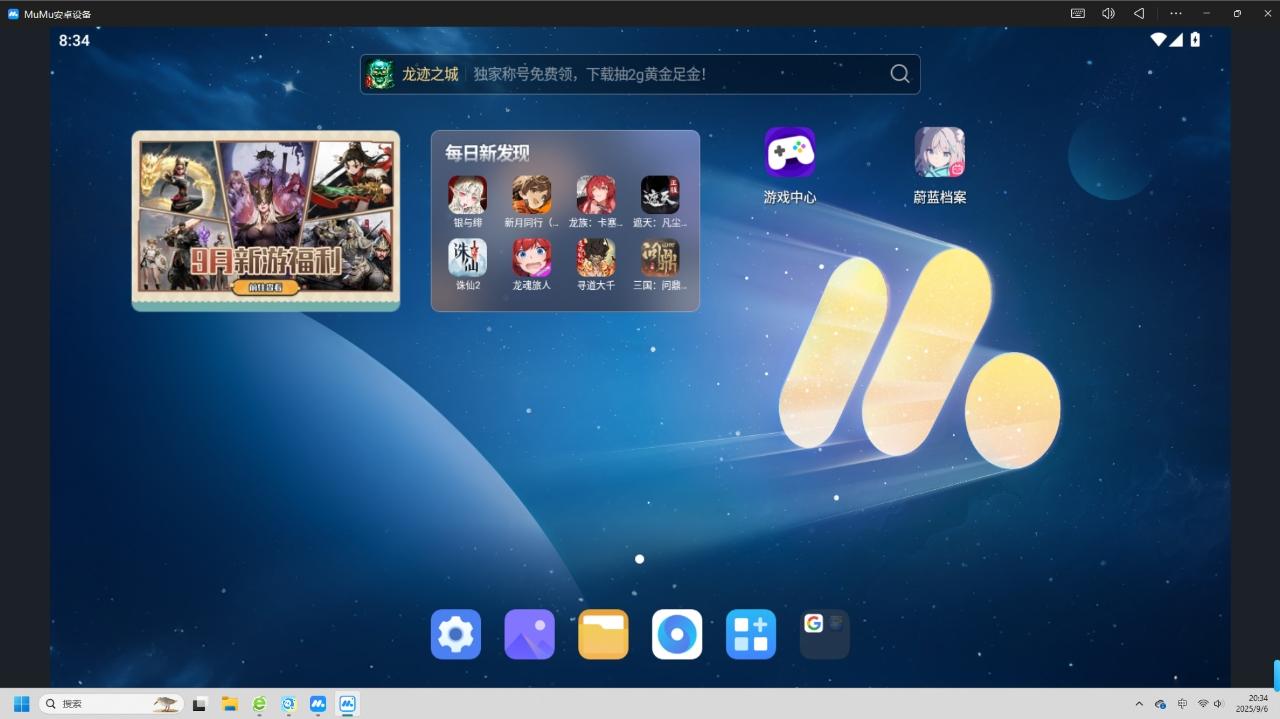Open the Settings gear app in dock
Screen dimensions: 1280x719
pos(456,634)
